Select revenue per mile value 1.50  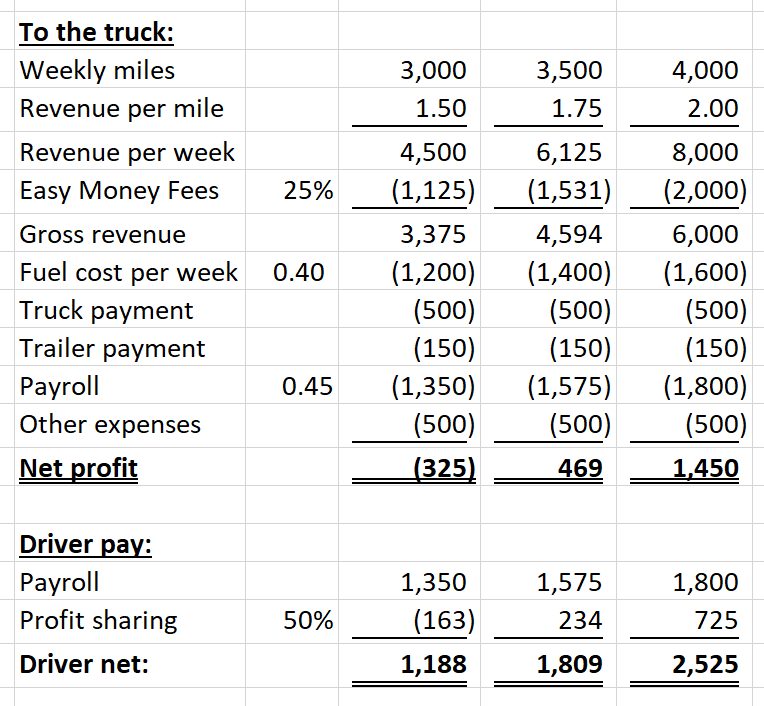(x=441, y=108)
